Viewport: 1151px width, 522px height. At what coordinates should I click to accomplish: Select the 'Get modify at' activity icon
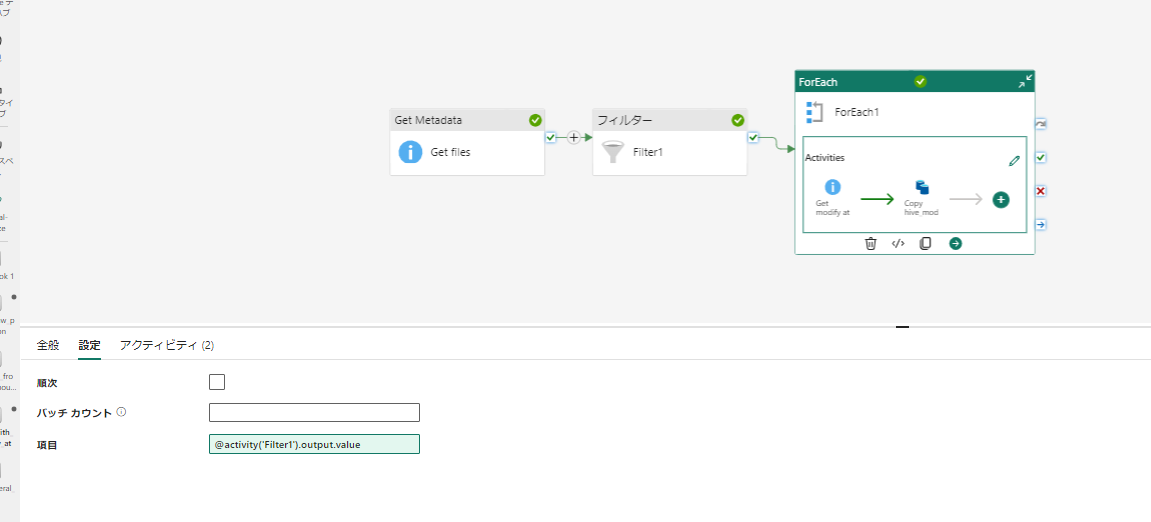(833, 187)
